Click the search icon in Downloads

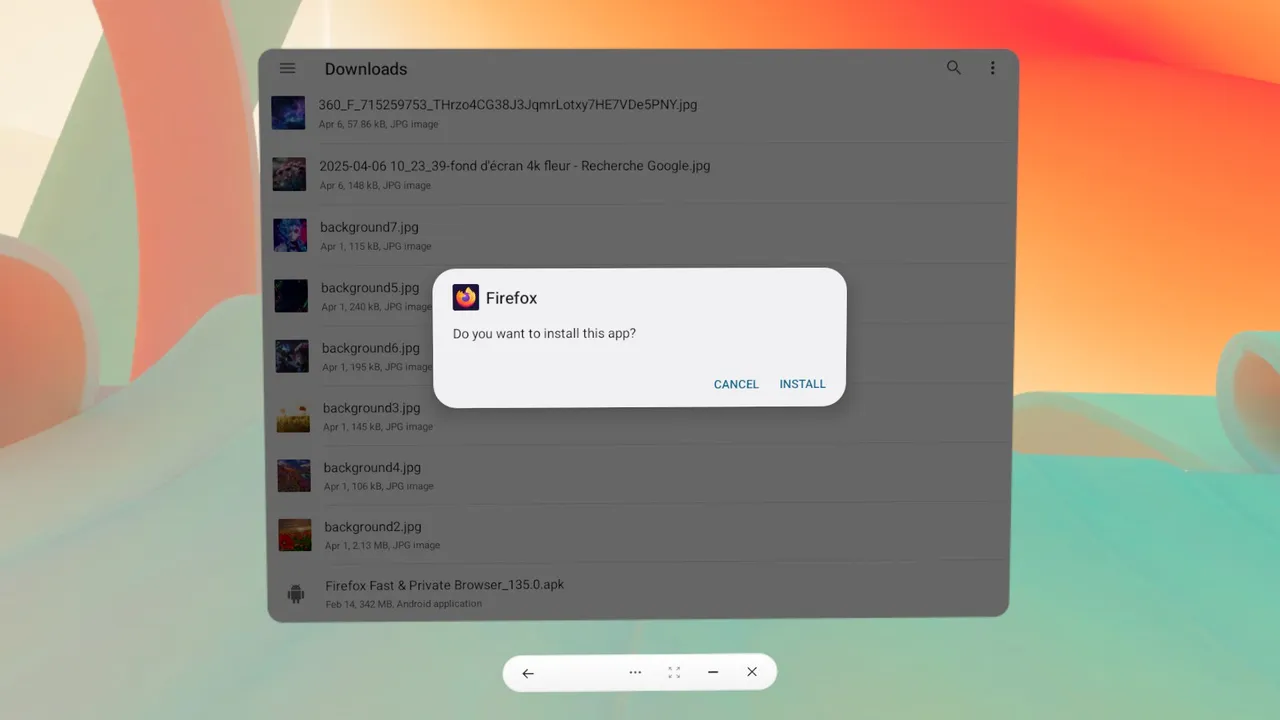coord(953,68)
